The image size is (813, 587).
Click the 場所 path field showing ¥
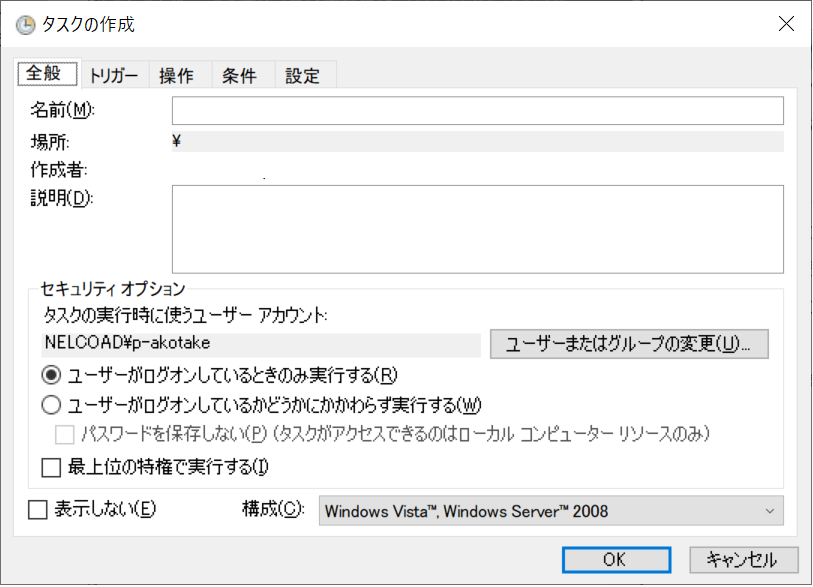coord(478,141)
